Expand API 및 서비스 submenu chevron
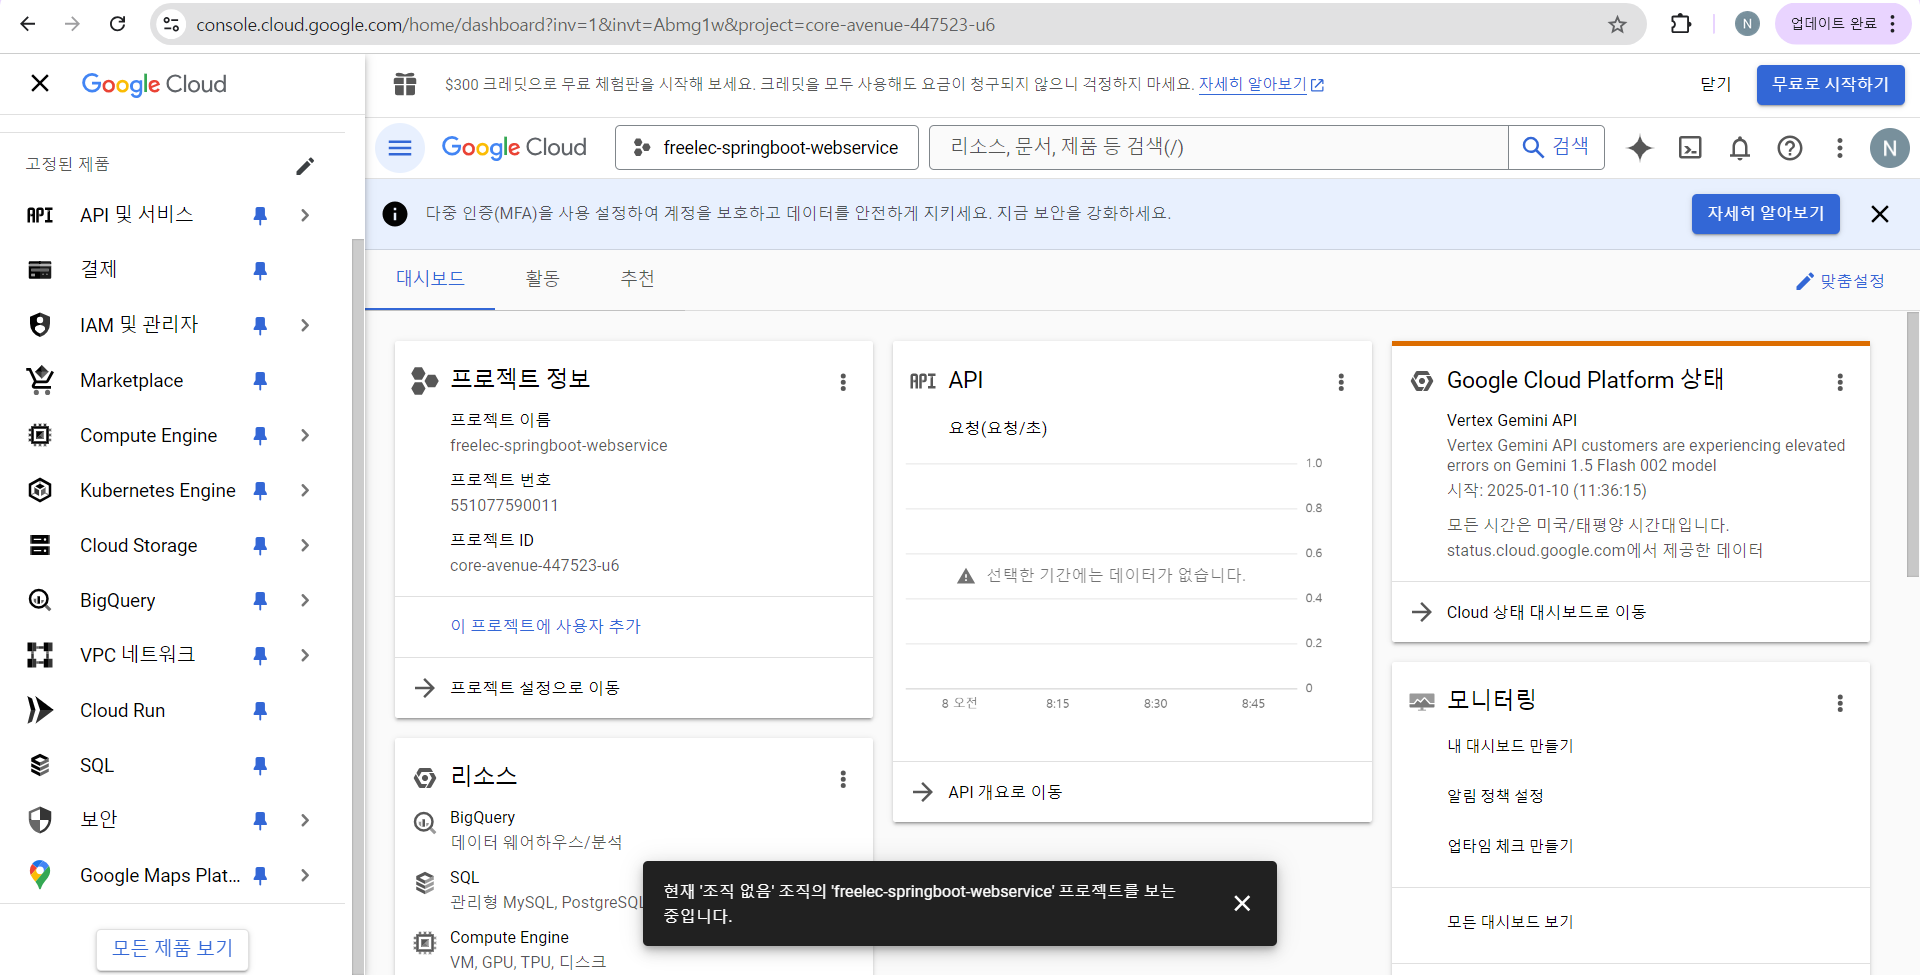The image size is (1920, 975). (305, 215)
